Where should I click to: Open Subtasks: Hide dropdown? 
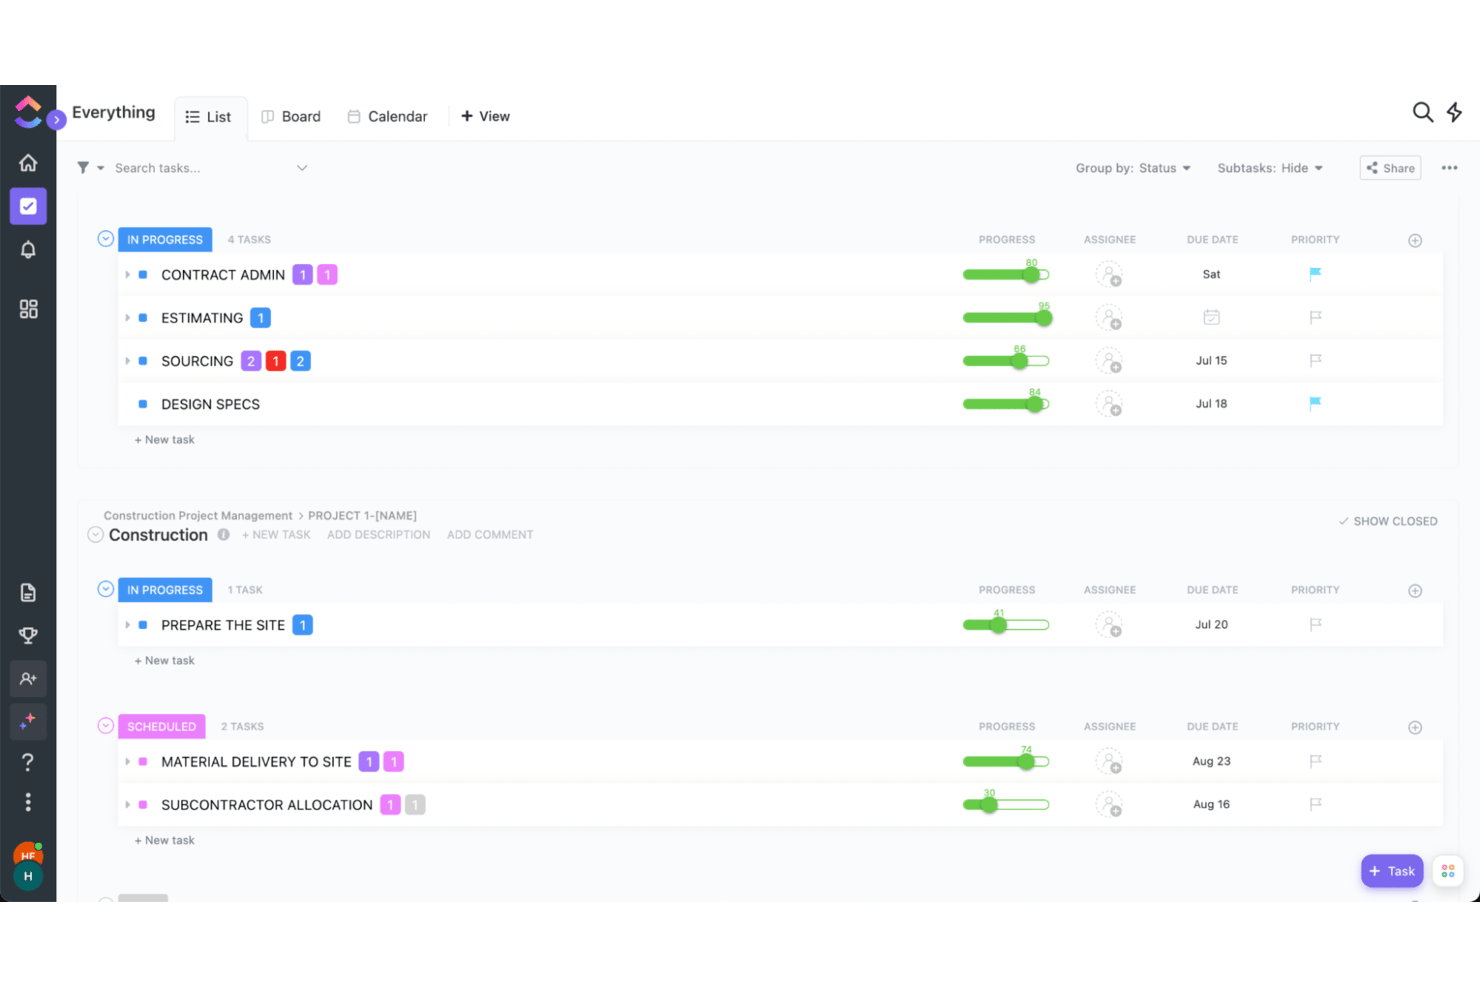(1270, 168)
